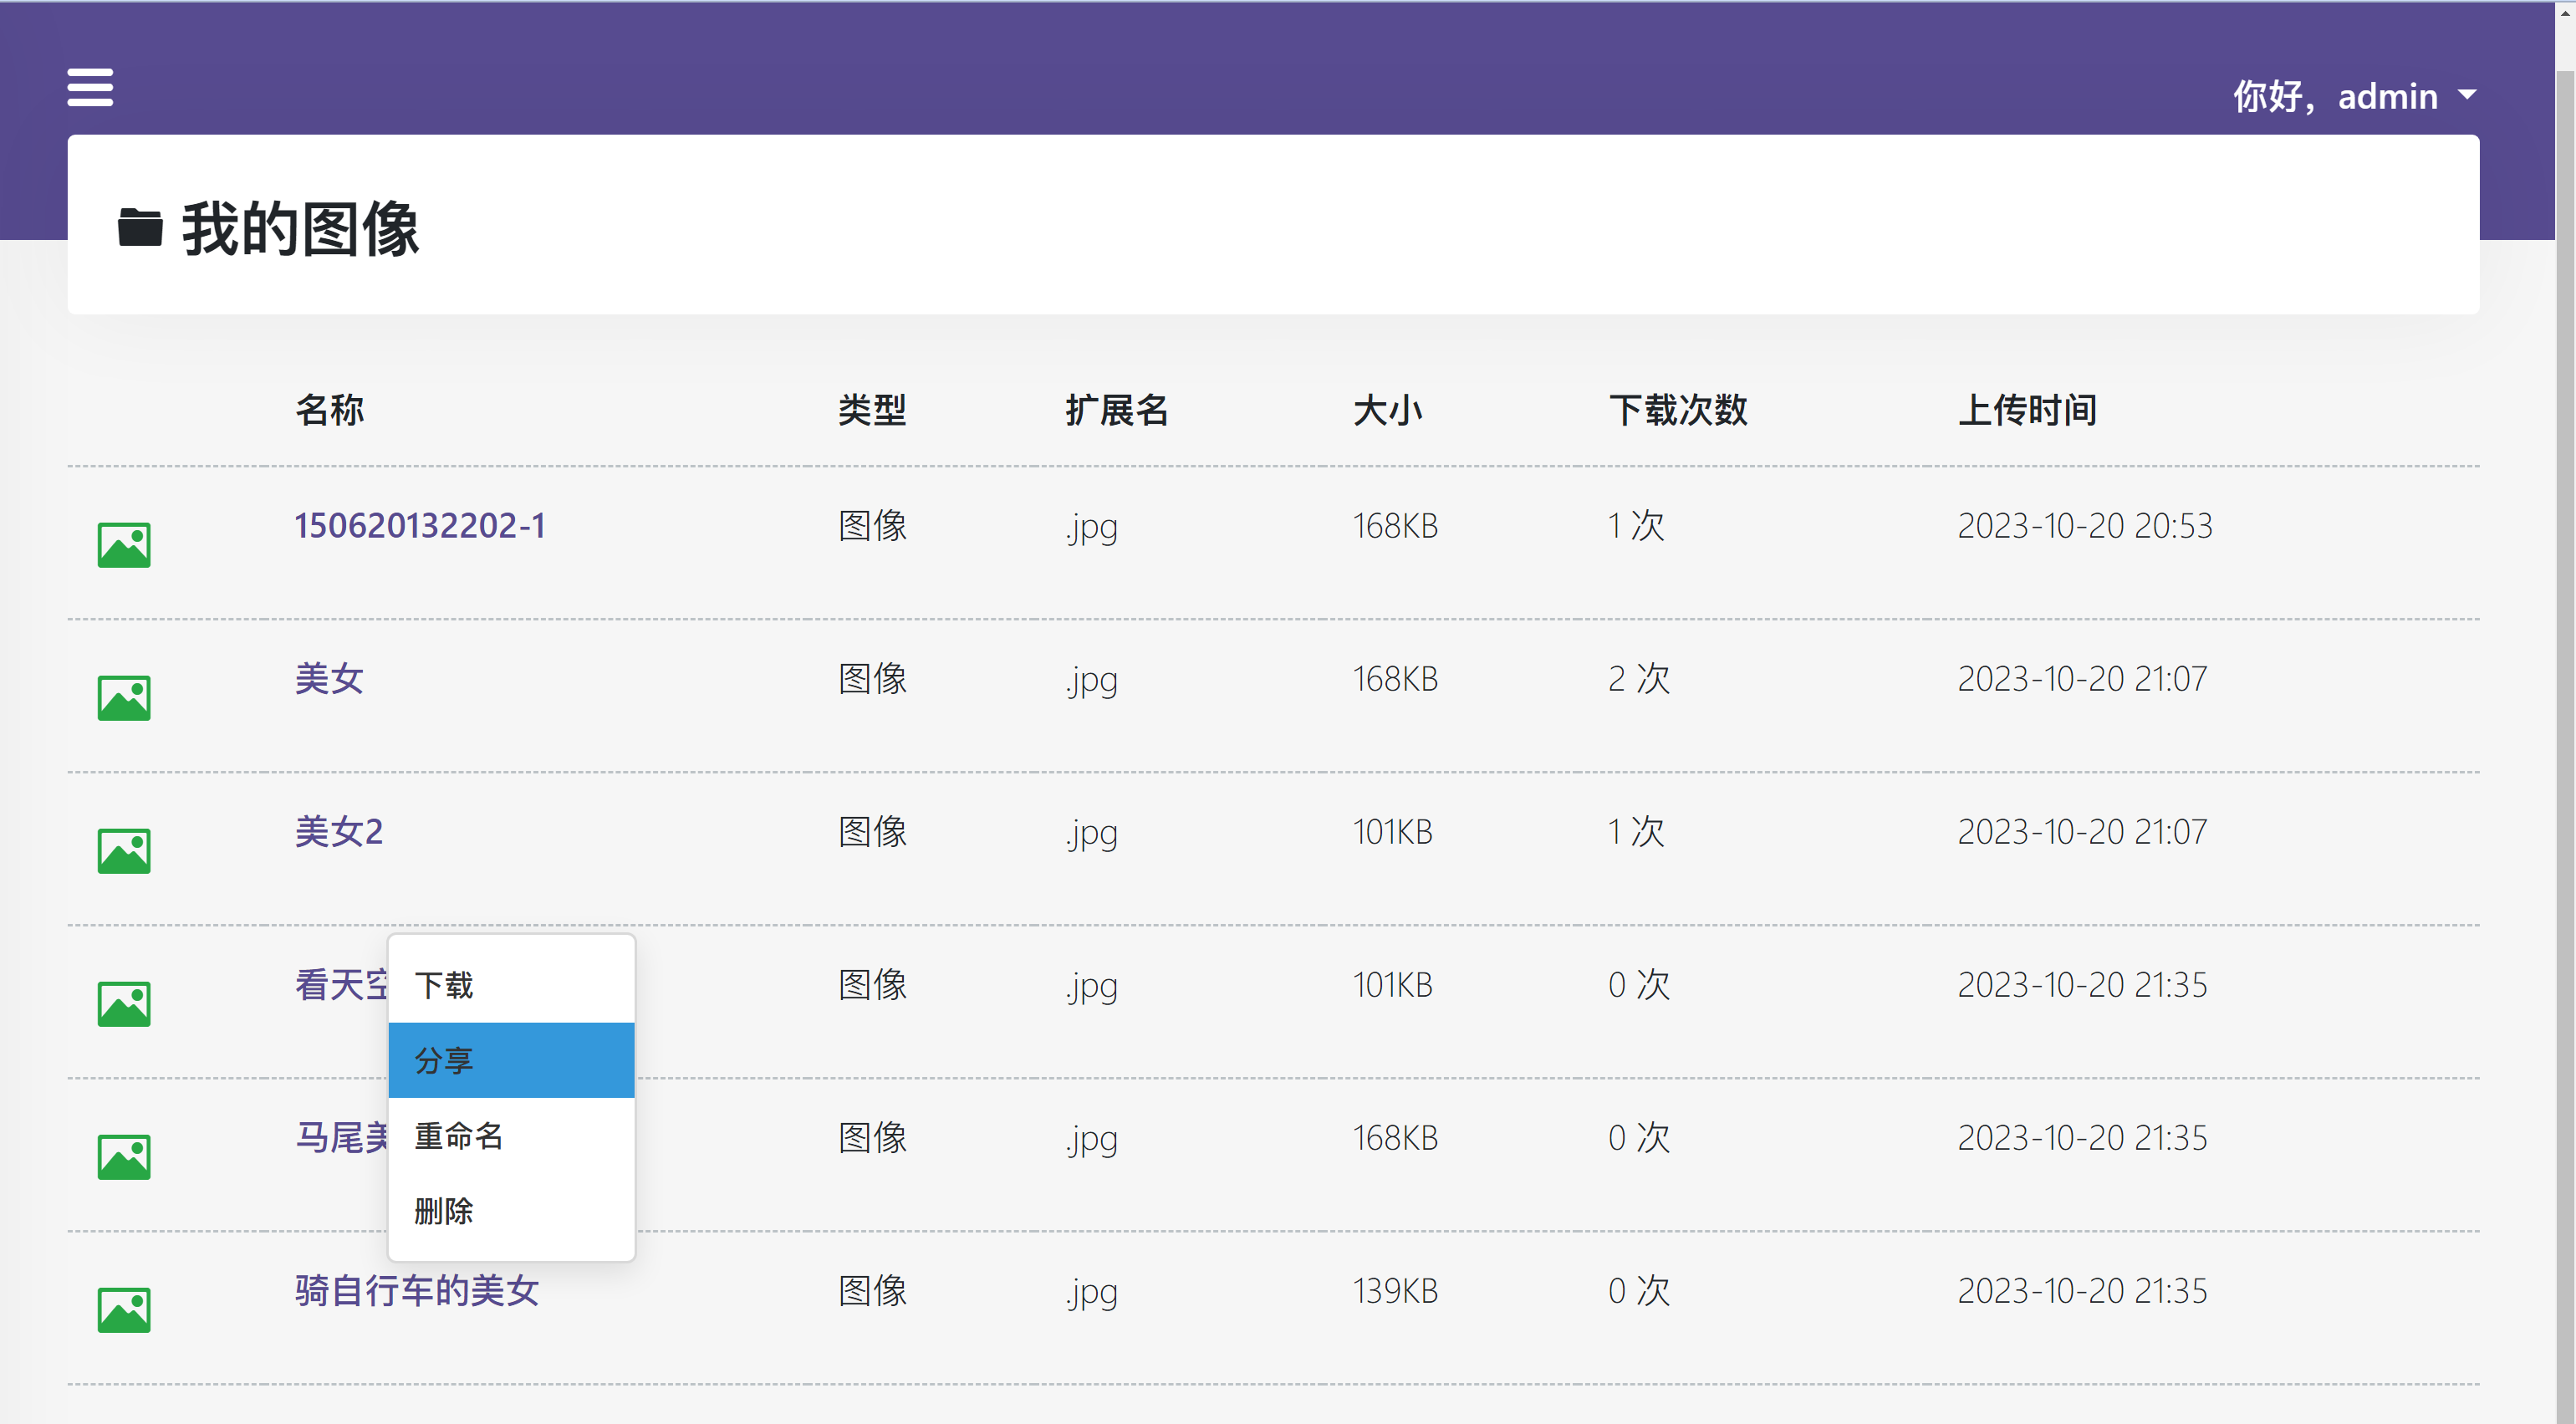Click image icon in 2023-10-20 21:35 101KB row
2576x1424 pixels.
click(x=124, y=1004)
